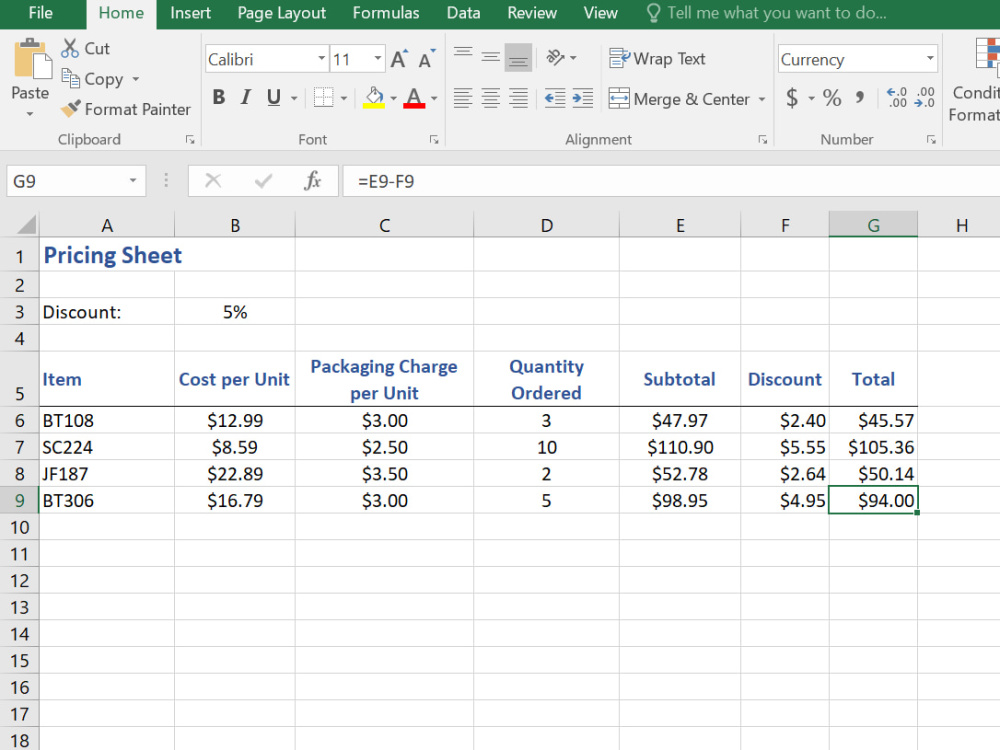Cancel formula entry with X
Screen dimensions: 1000x750
(x=213, y=181)
